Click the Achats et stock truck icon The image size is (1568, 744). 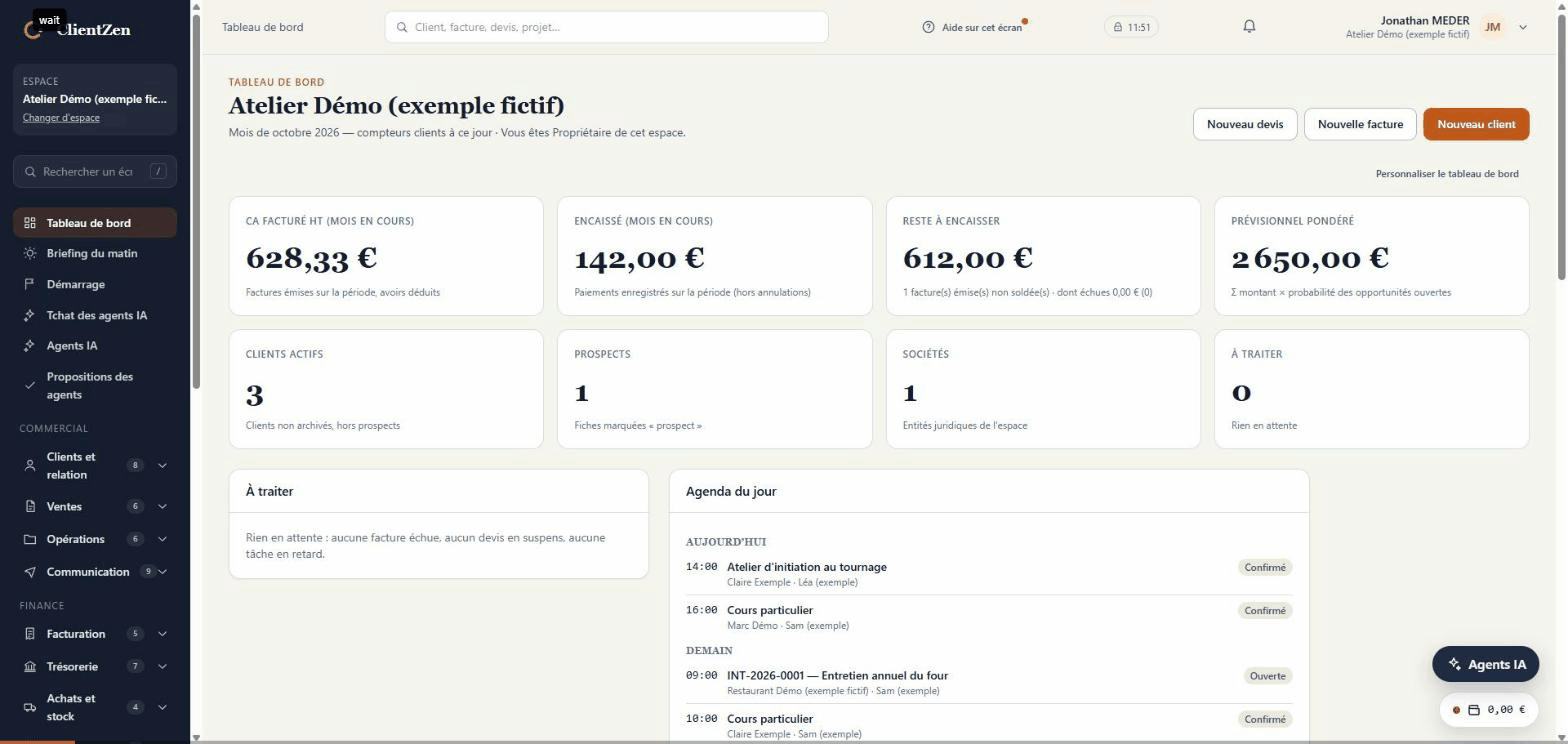coord(30,708)
